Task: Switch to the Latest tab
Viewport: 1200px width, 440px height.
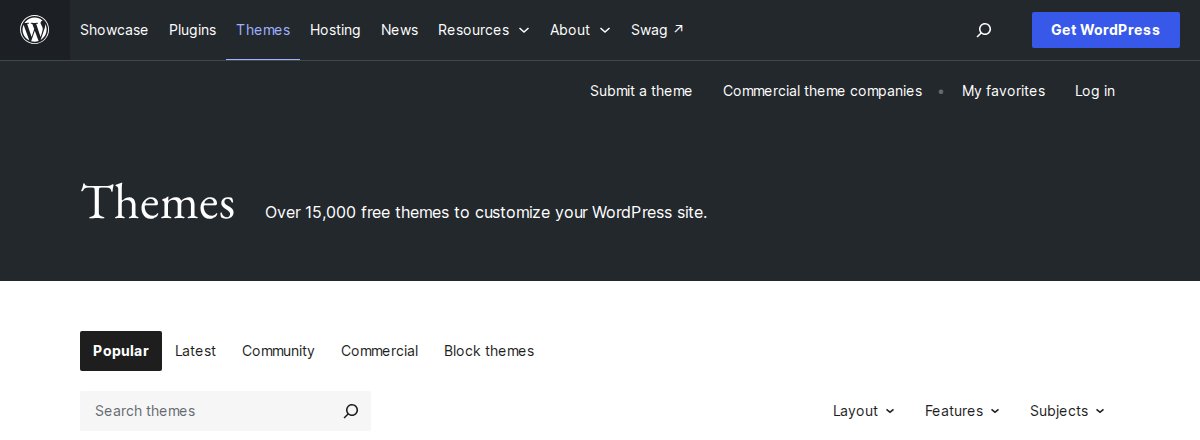Action: pyautogui.click(x=195, y=351)
